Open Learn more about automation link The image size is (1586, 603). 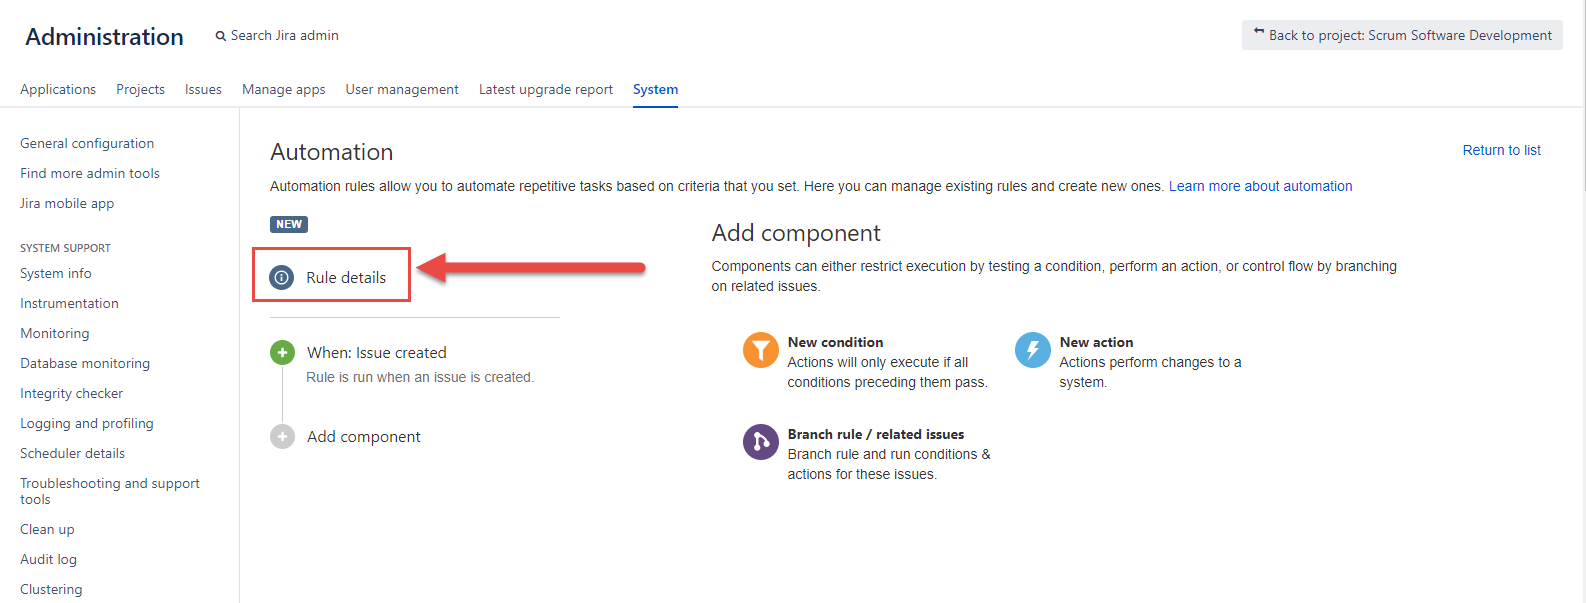click(1260, 186)
